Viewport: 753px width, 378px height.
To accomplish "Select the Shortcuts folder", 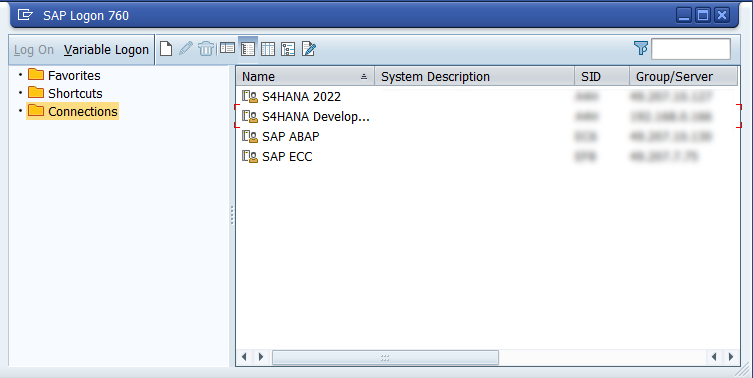I will click(65, 93).
